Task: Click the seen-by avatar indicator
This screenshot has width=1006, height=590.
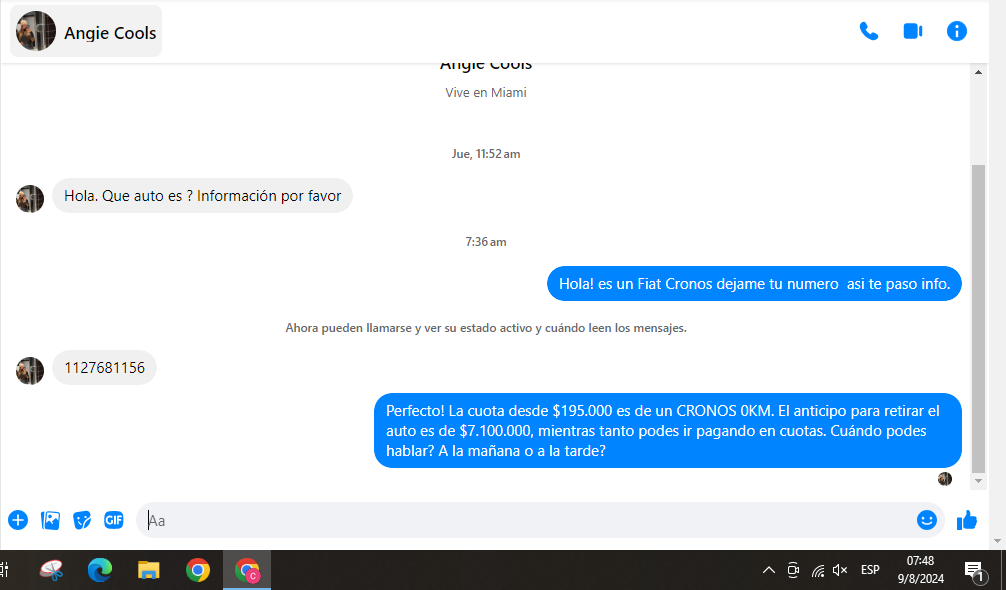Action: (x=944, y=478)
